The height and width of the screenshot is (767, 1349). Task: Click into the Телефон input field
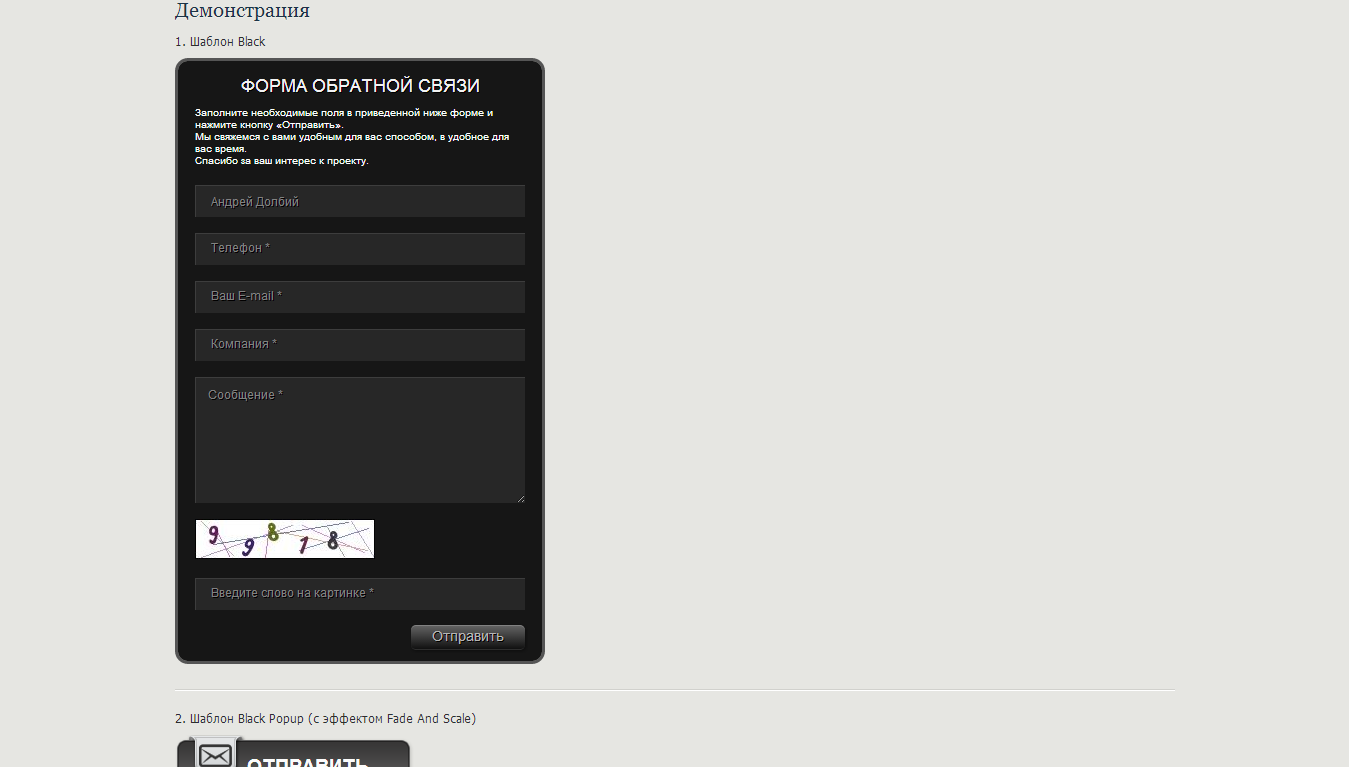(359, 249)
